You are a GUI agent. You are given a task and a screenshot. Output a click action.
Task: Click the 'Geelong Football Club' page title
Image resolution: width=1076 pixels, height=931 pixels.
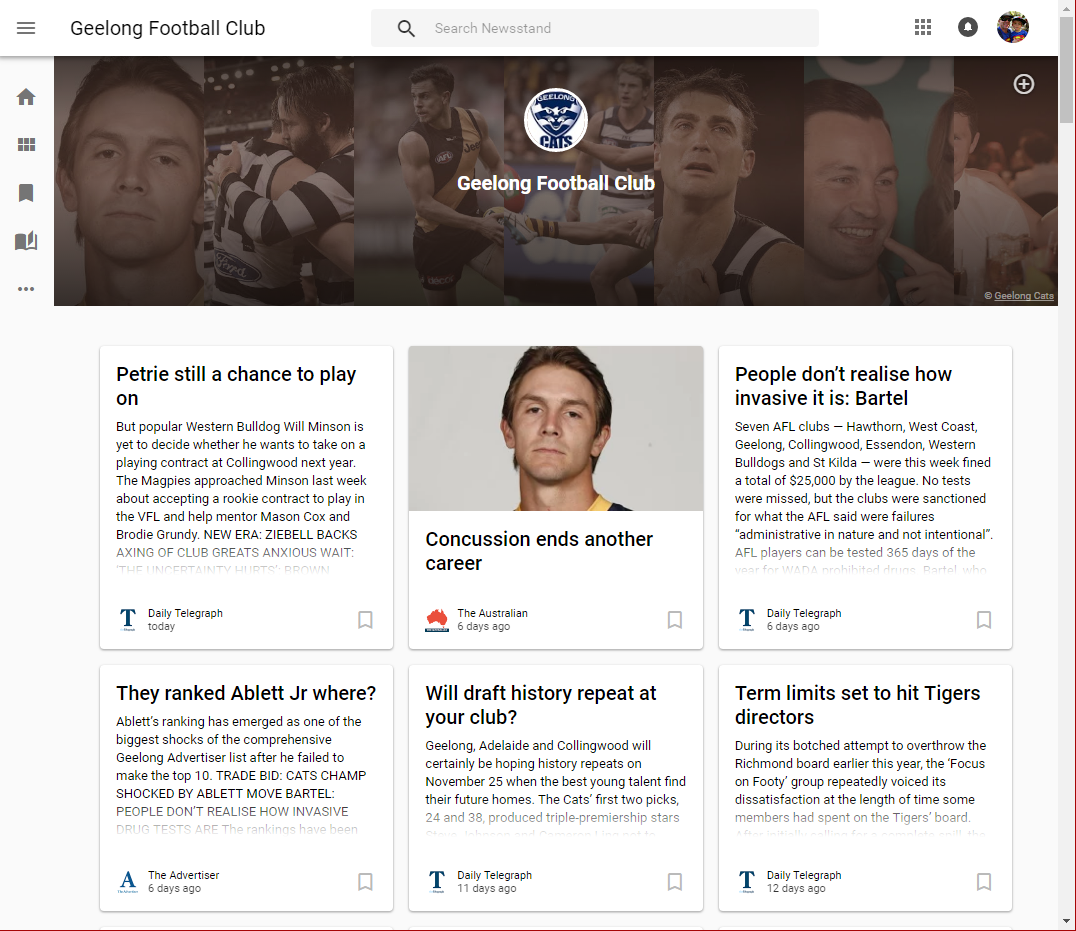coord(167,28)
